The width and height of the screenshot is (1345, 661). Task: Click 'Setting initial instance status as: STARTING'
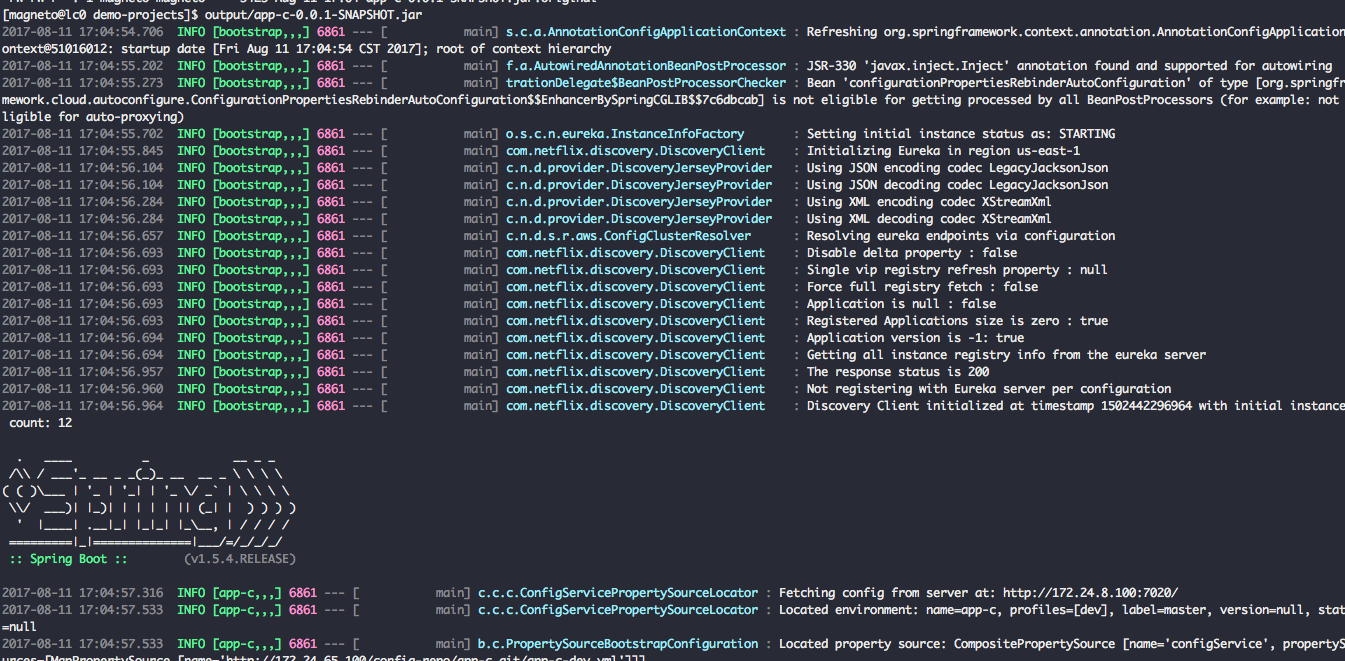(961, 134)
